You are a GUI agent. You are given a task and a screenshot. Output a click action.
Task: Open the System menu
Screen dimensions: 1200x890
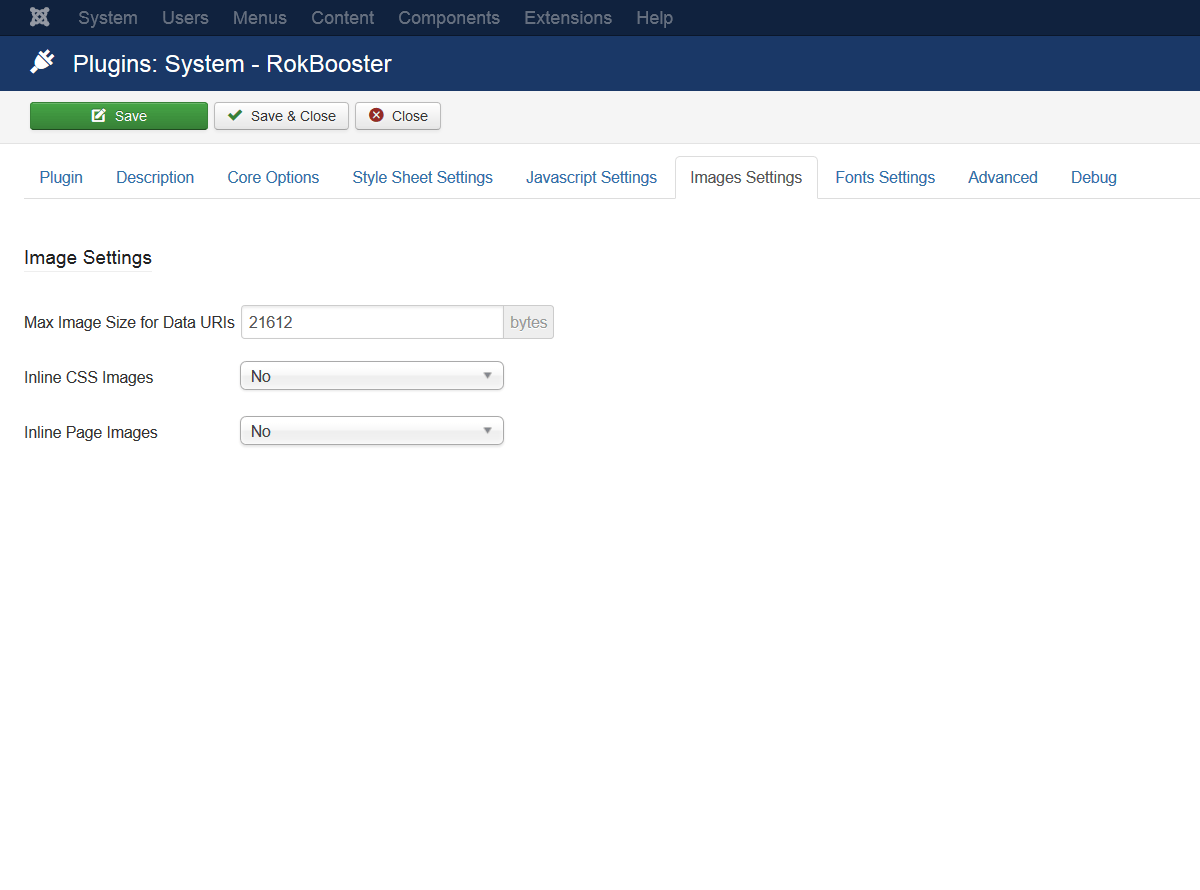tap(108, 18)
